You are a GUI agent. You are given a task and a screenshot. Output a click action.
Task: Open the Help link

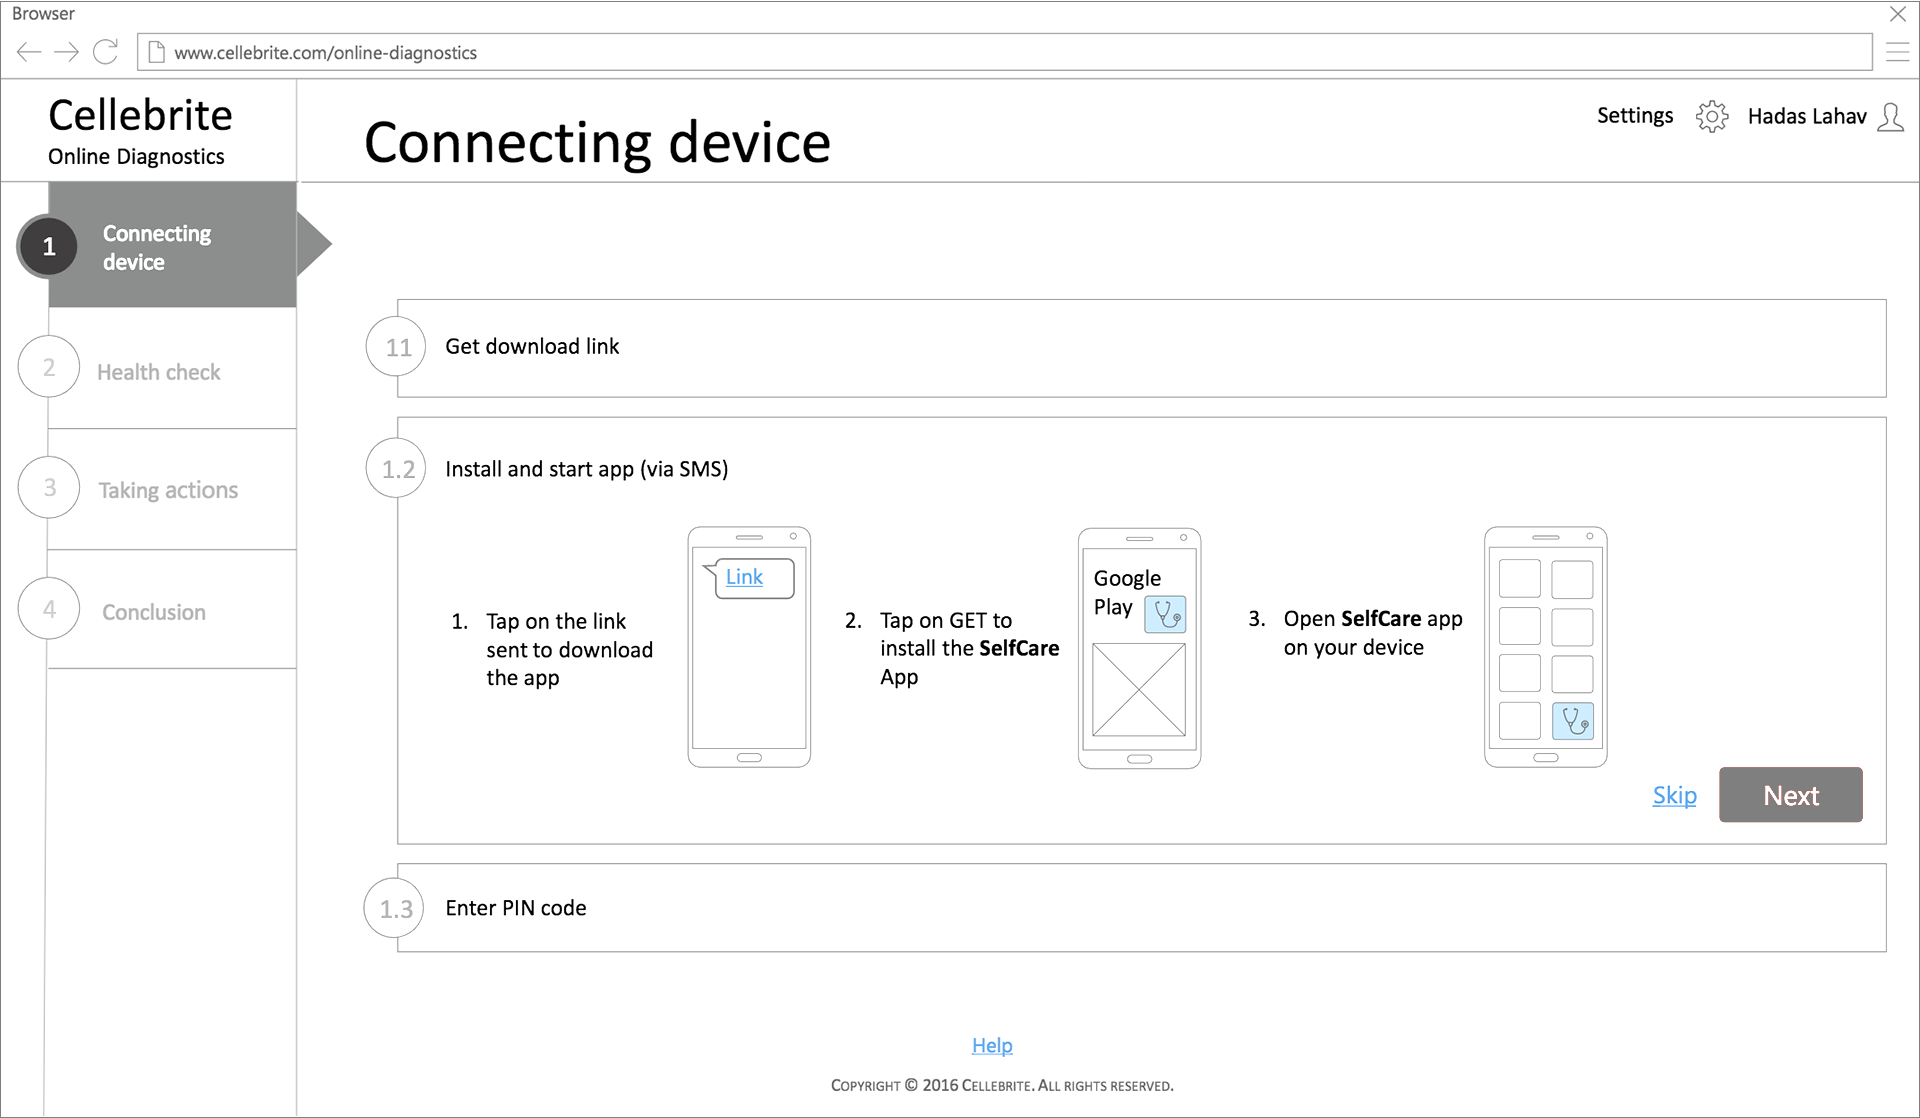pos(992,1045)
